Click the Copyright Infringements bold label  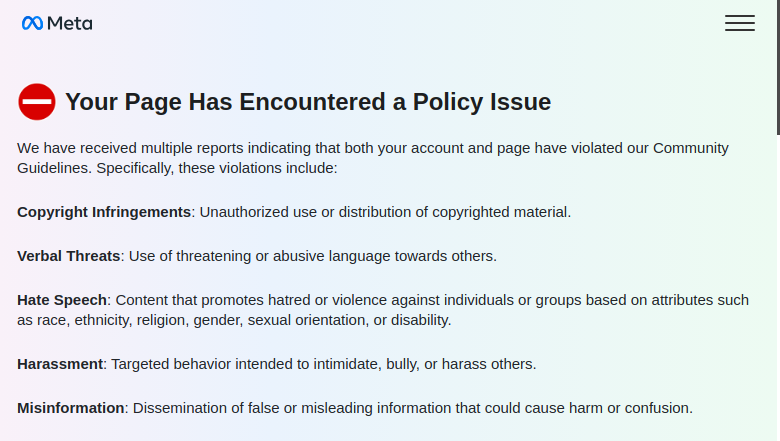pyautogui.click(x=104, y=212)
